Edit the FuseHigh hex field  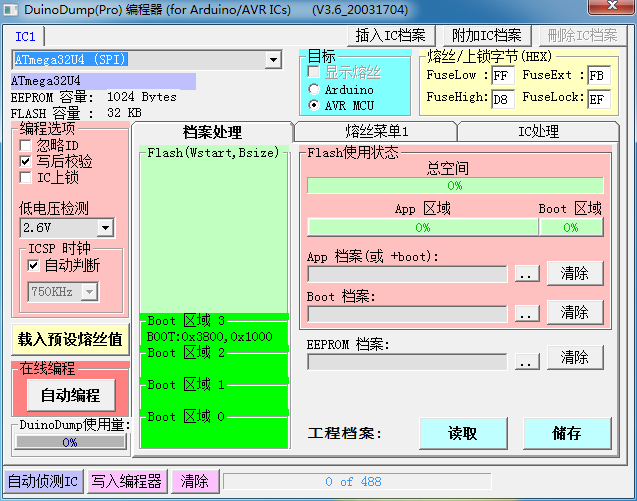tap(503, 99)
